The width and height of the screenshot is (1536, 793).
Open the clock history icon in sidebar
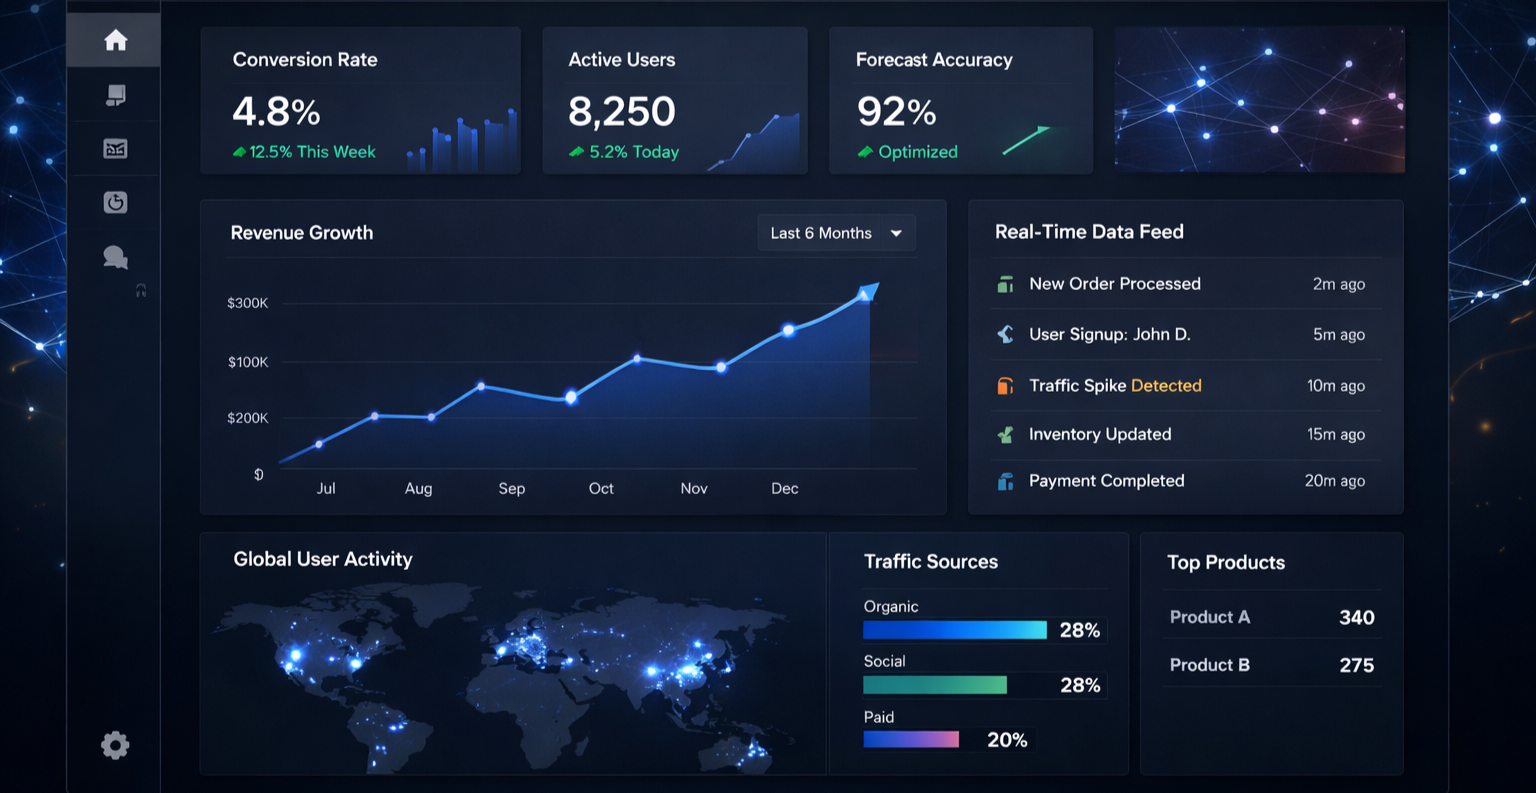(115, 202)
